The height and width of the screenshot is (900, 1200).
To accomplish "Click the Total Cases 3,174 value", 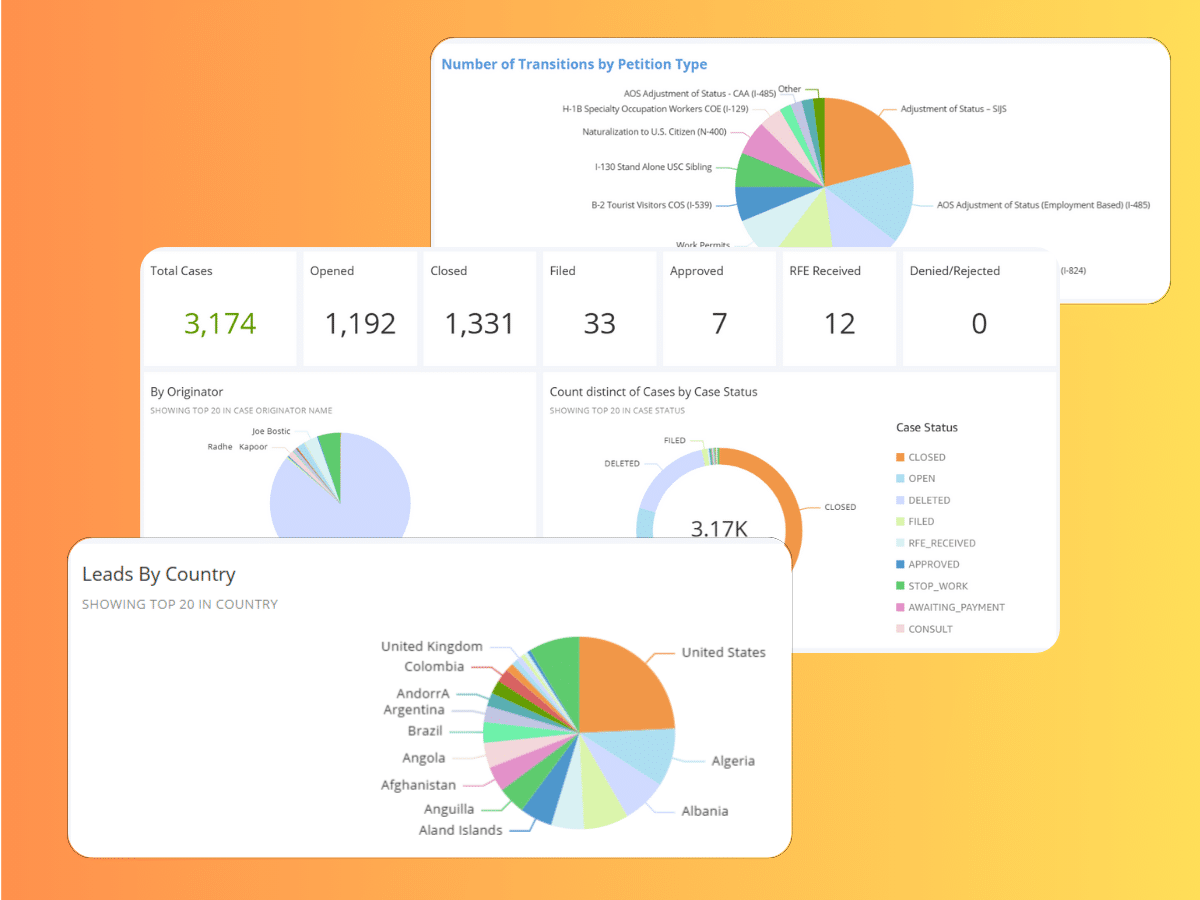I will [x=220, y=324].
